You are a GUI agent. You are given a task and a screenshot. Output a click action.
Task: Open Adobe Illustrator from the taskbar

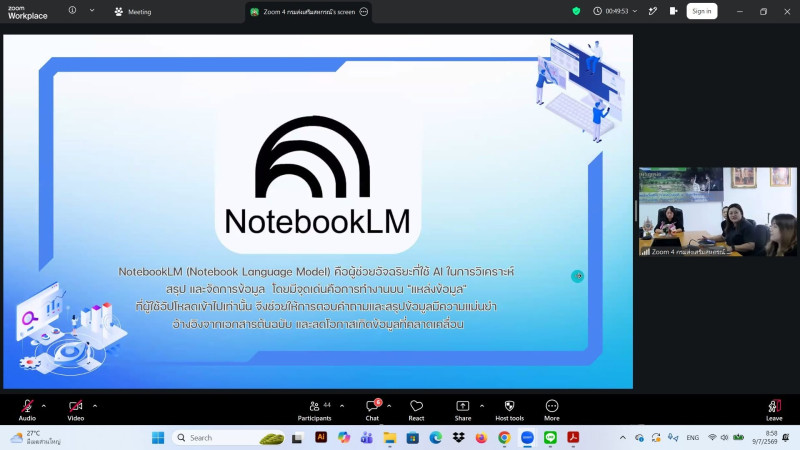point(321,437)
